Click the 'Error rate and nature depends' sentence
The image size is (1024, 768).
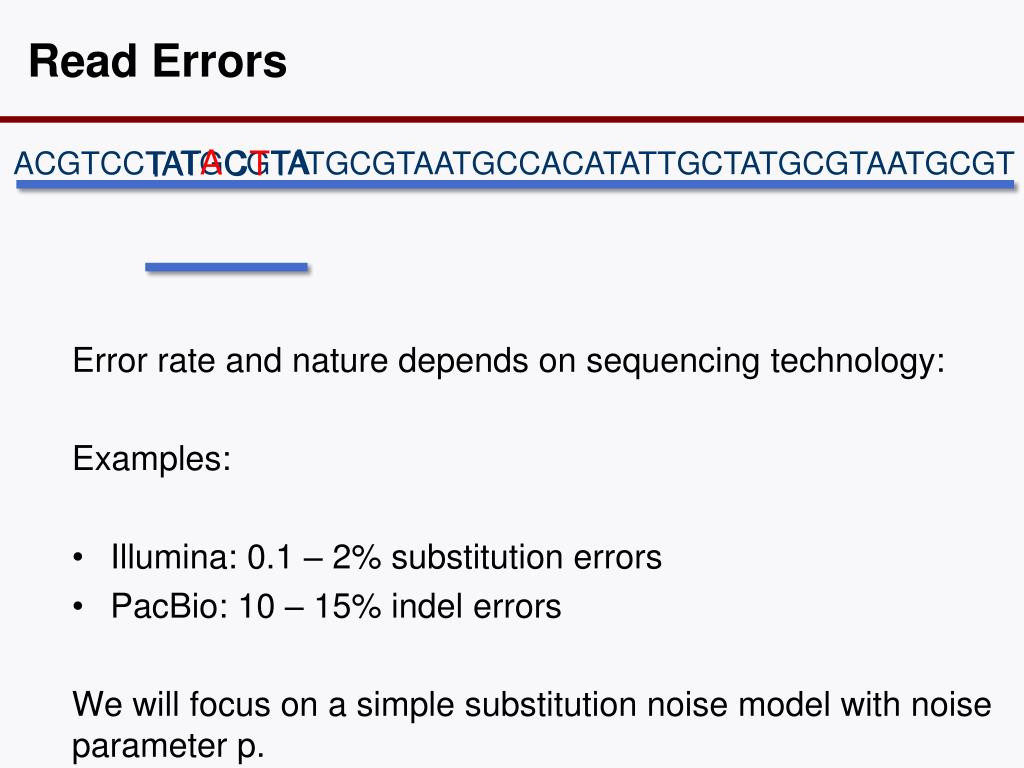coord(509,361)
